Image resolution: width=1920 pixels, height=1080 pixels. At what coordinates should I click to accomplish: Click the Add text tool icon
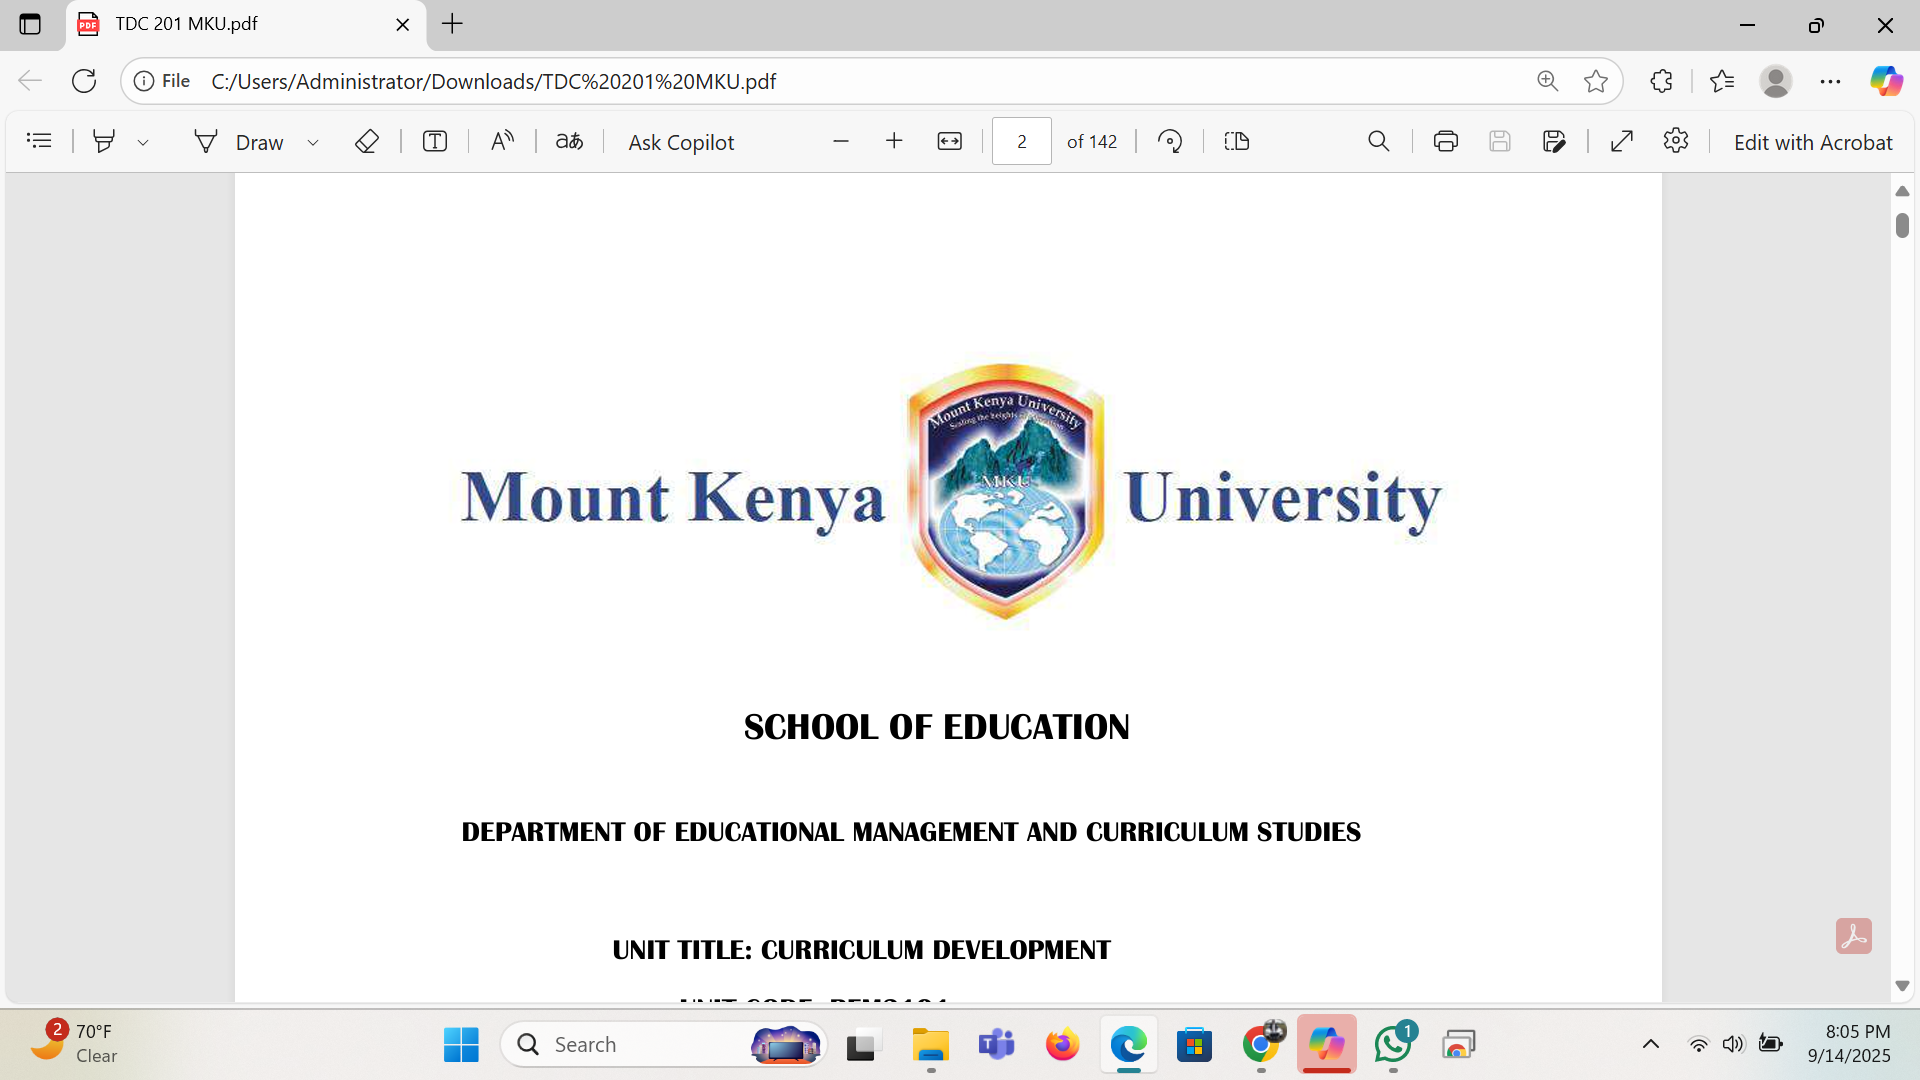(434, 141)
